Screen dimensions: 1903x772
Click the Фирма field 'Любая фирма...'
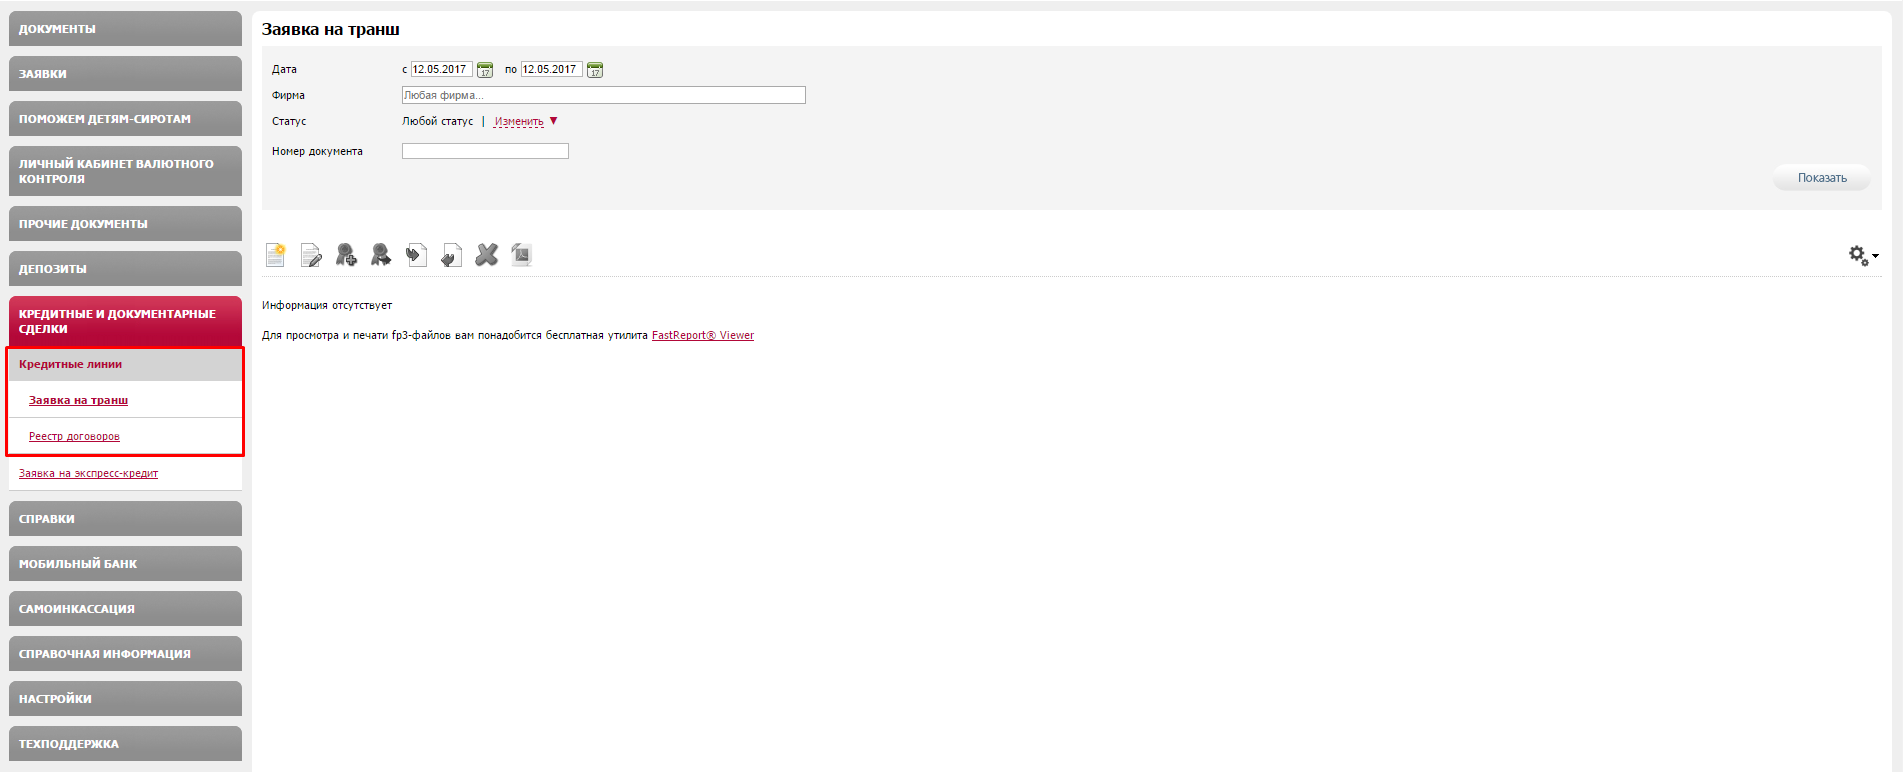[x=603, y=95]
